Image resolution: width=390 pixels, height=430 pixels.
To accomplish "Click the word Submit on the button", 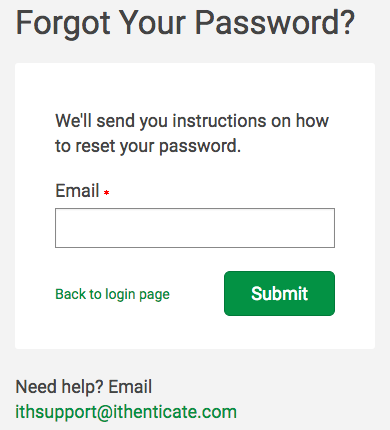I will pyautogui.click(x=279, y=293).
